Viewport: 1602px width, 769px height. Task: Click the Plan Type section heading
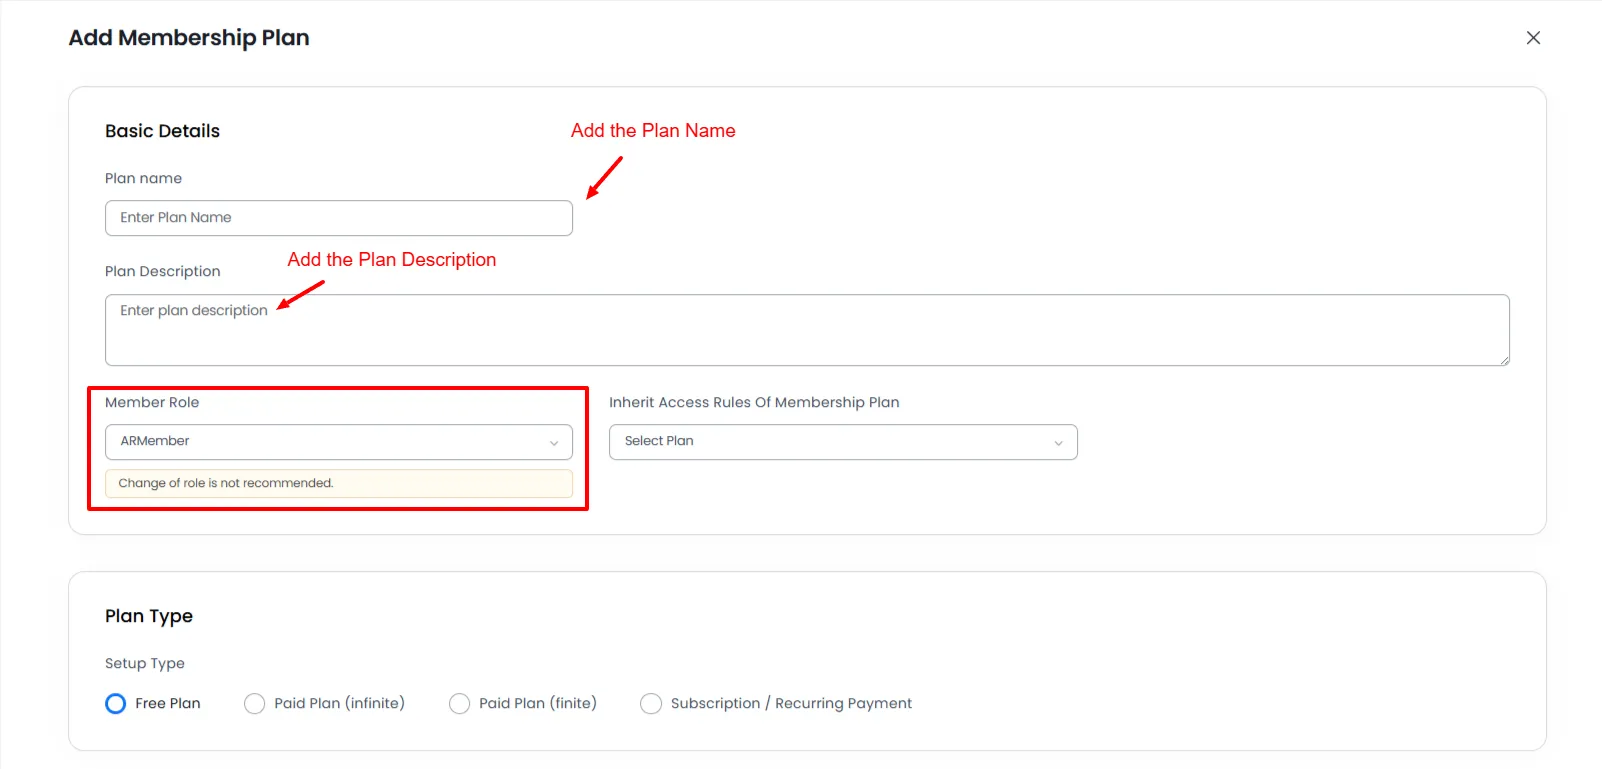(148, 616)
